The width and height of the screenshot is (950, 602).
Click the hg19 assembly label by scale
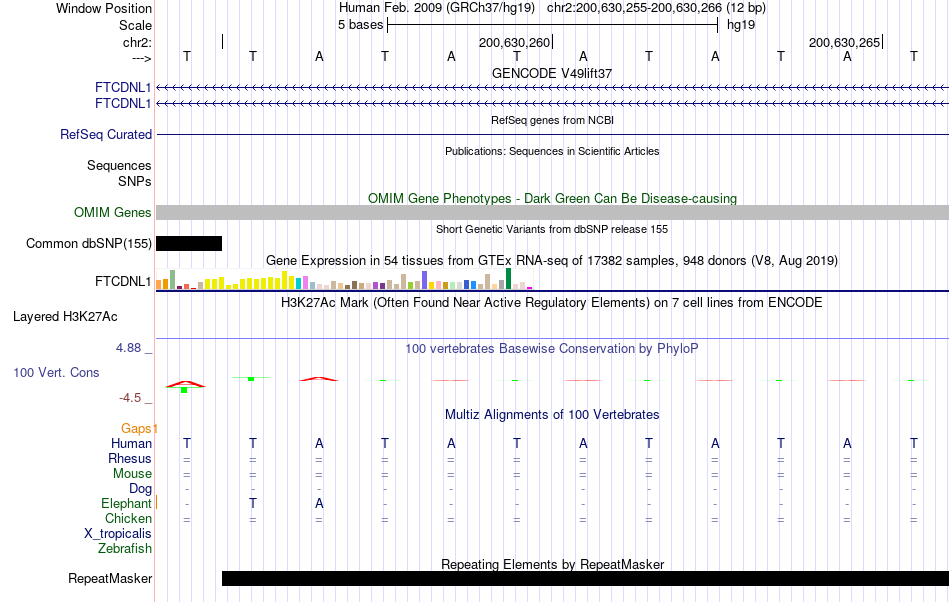click(741, 25)
